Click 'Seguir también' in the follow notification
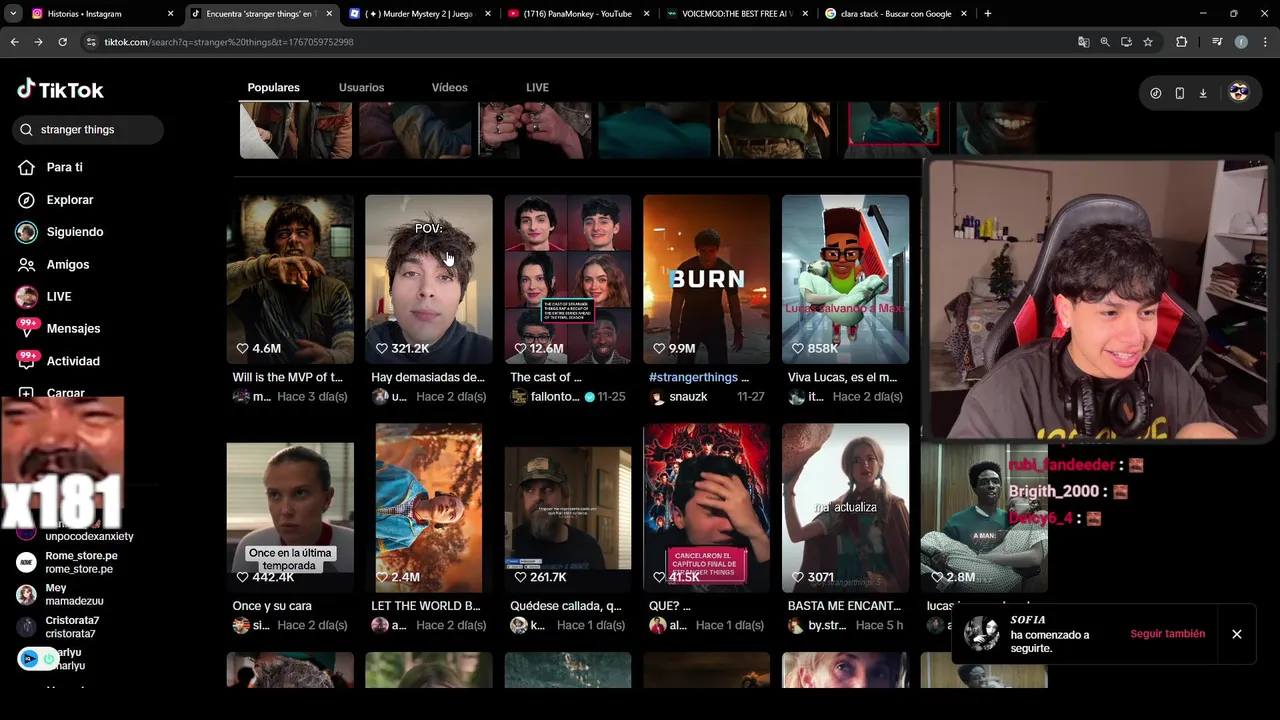The image size is (1280, 720). 1168,634
